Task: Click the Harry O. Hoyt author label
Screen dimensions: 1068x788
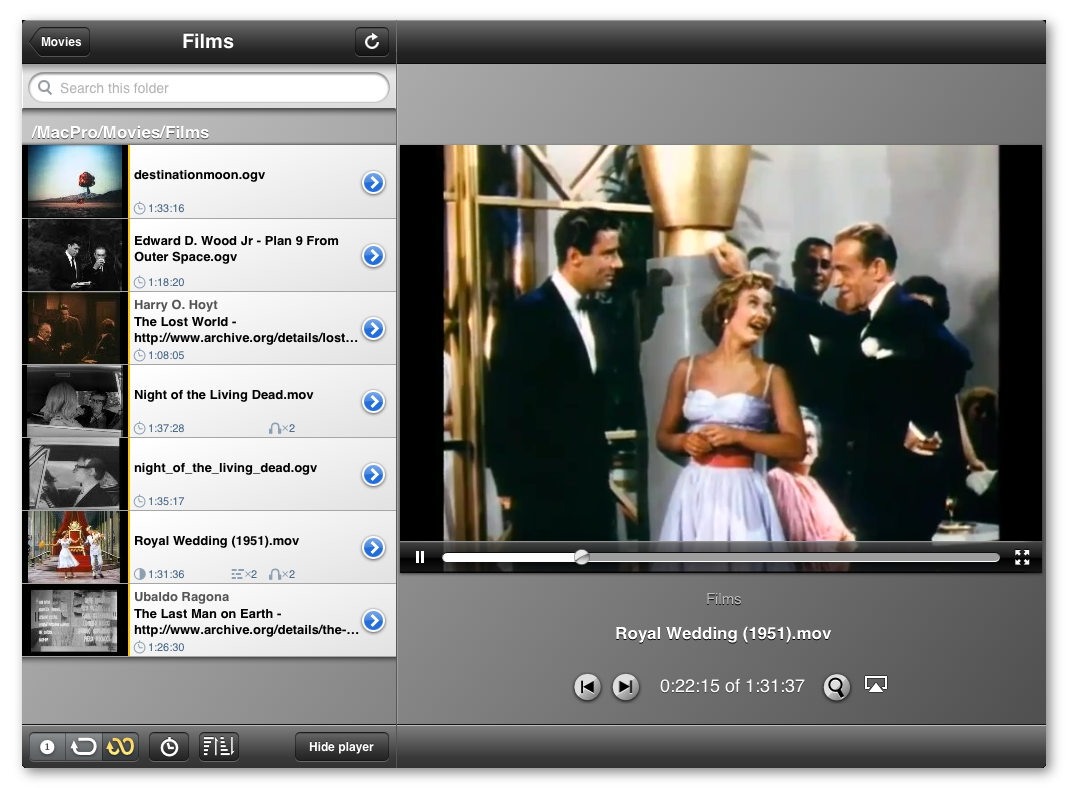Action: (176, 304)
